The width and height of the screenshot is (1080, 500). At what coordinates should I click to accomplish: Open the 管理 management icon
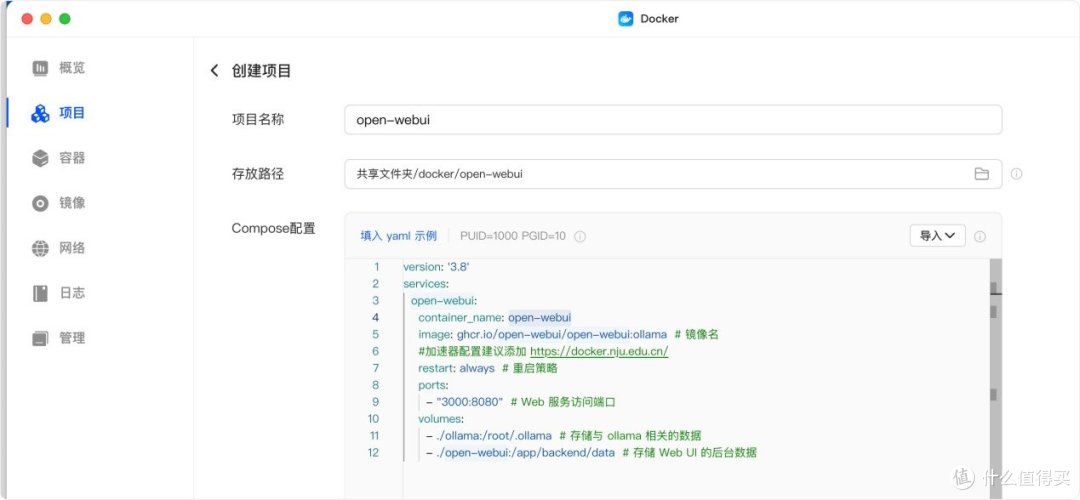(x=41, y=338)
